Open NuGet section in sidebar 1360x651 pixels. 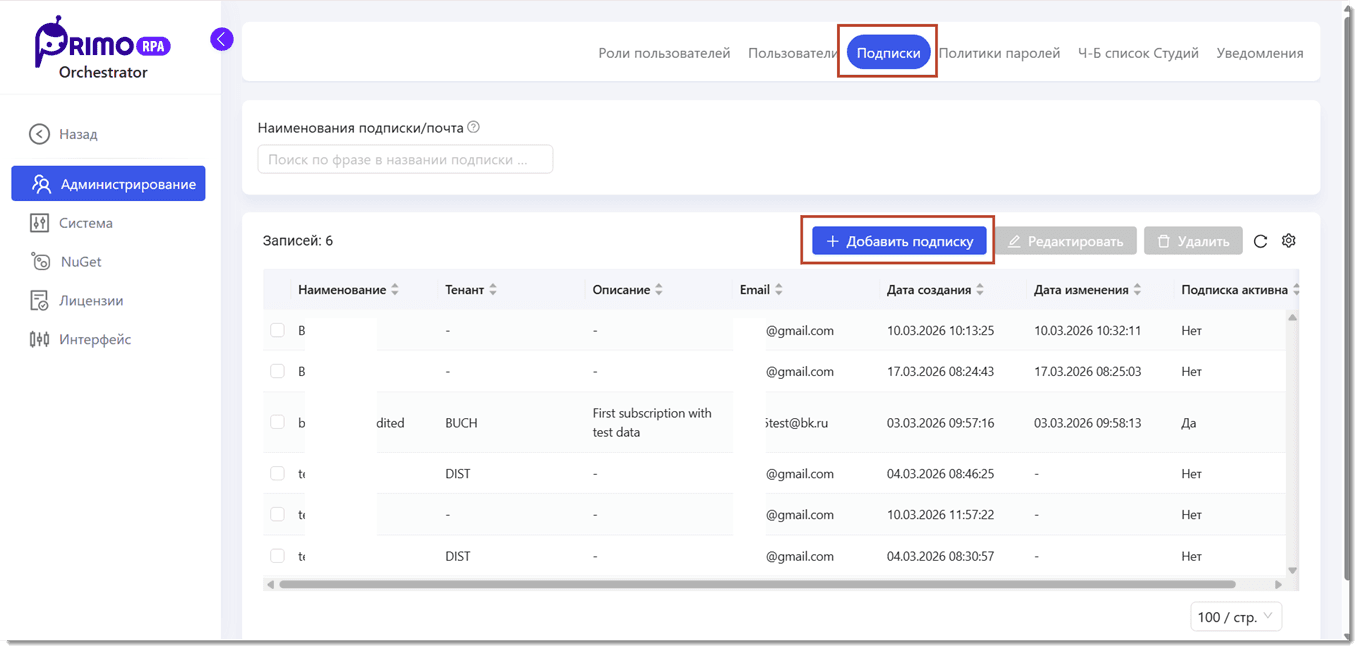(80, 262)
